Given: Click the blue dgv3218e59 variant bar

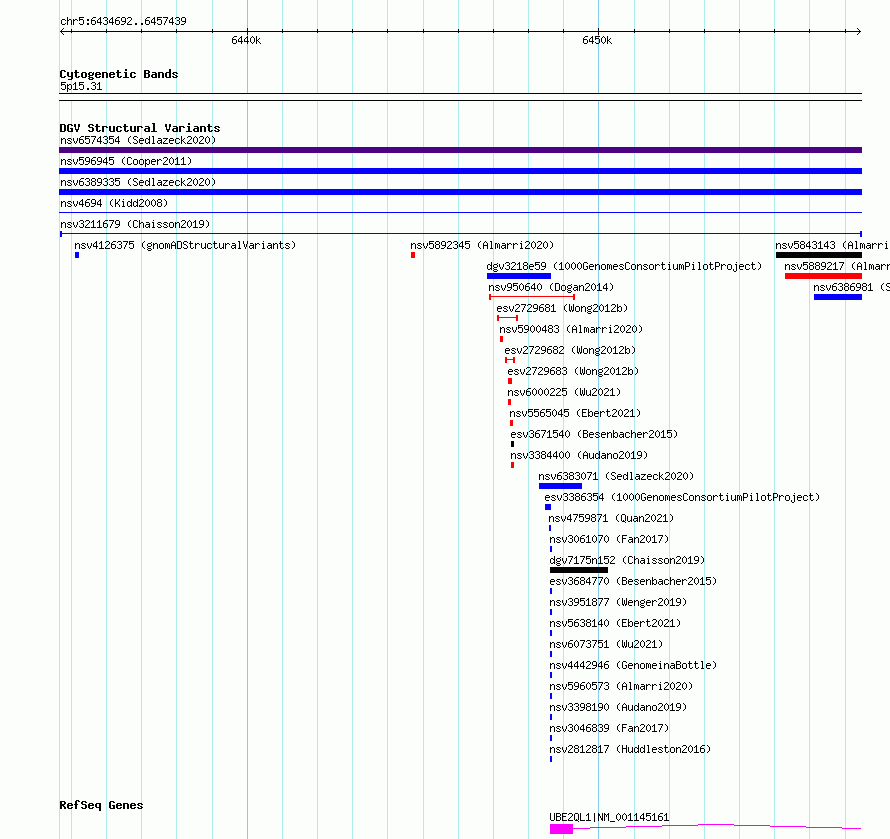Looking at the screenshot, I should (x=519, y=276).
